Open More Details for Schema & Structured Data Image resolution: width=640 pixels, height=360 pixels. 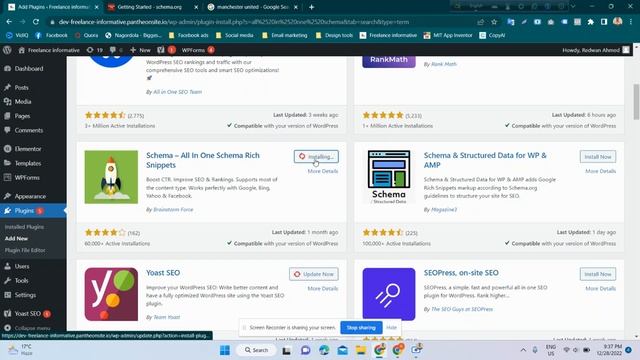(600, 171)
